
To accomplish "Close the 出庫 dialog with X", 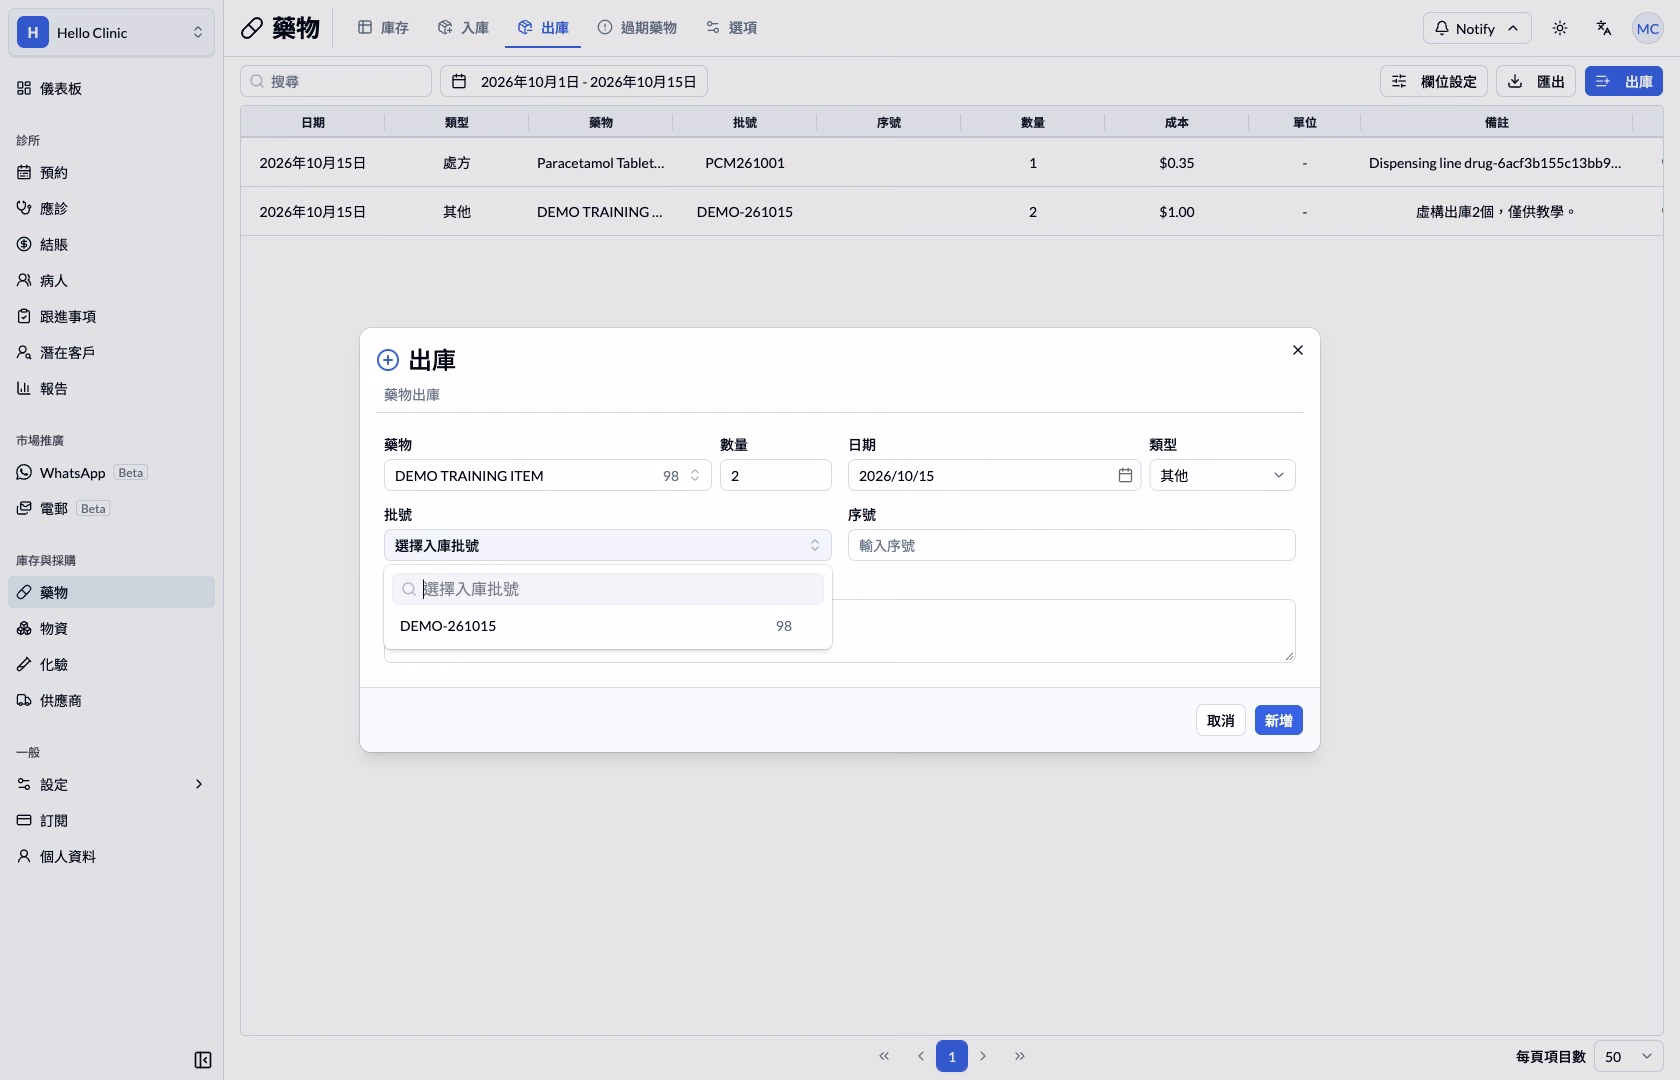I will point(1298,350).
